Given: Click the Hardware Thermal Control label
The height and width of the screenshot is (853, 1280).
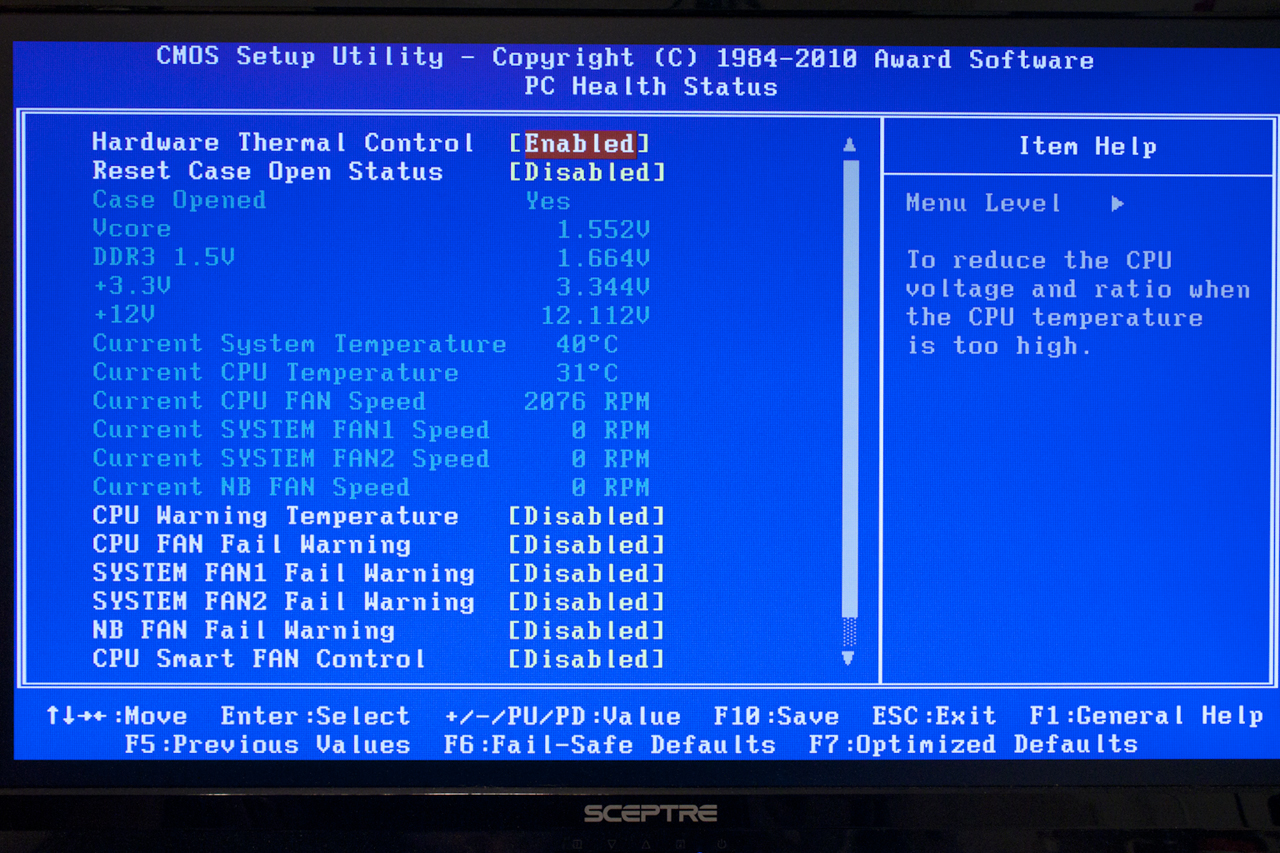Looking at the screenshot, I should (283, 143).
